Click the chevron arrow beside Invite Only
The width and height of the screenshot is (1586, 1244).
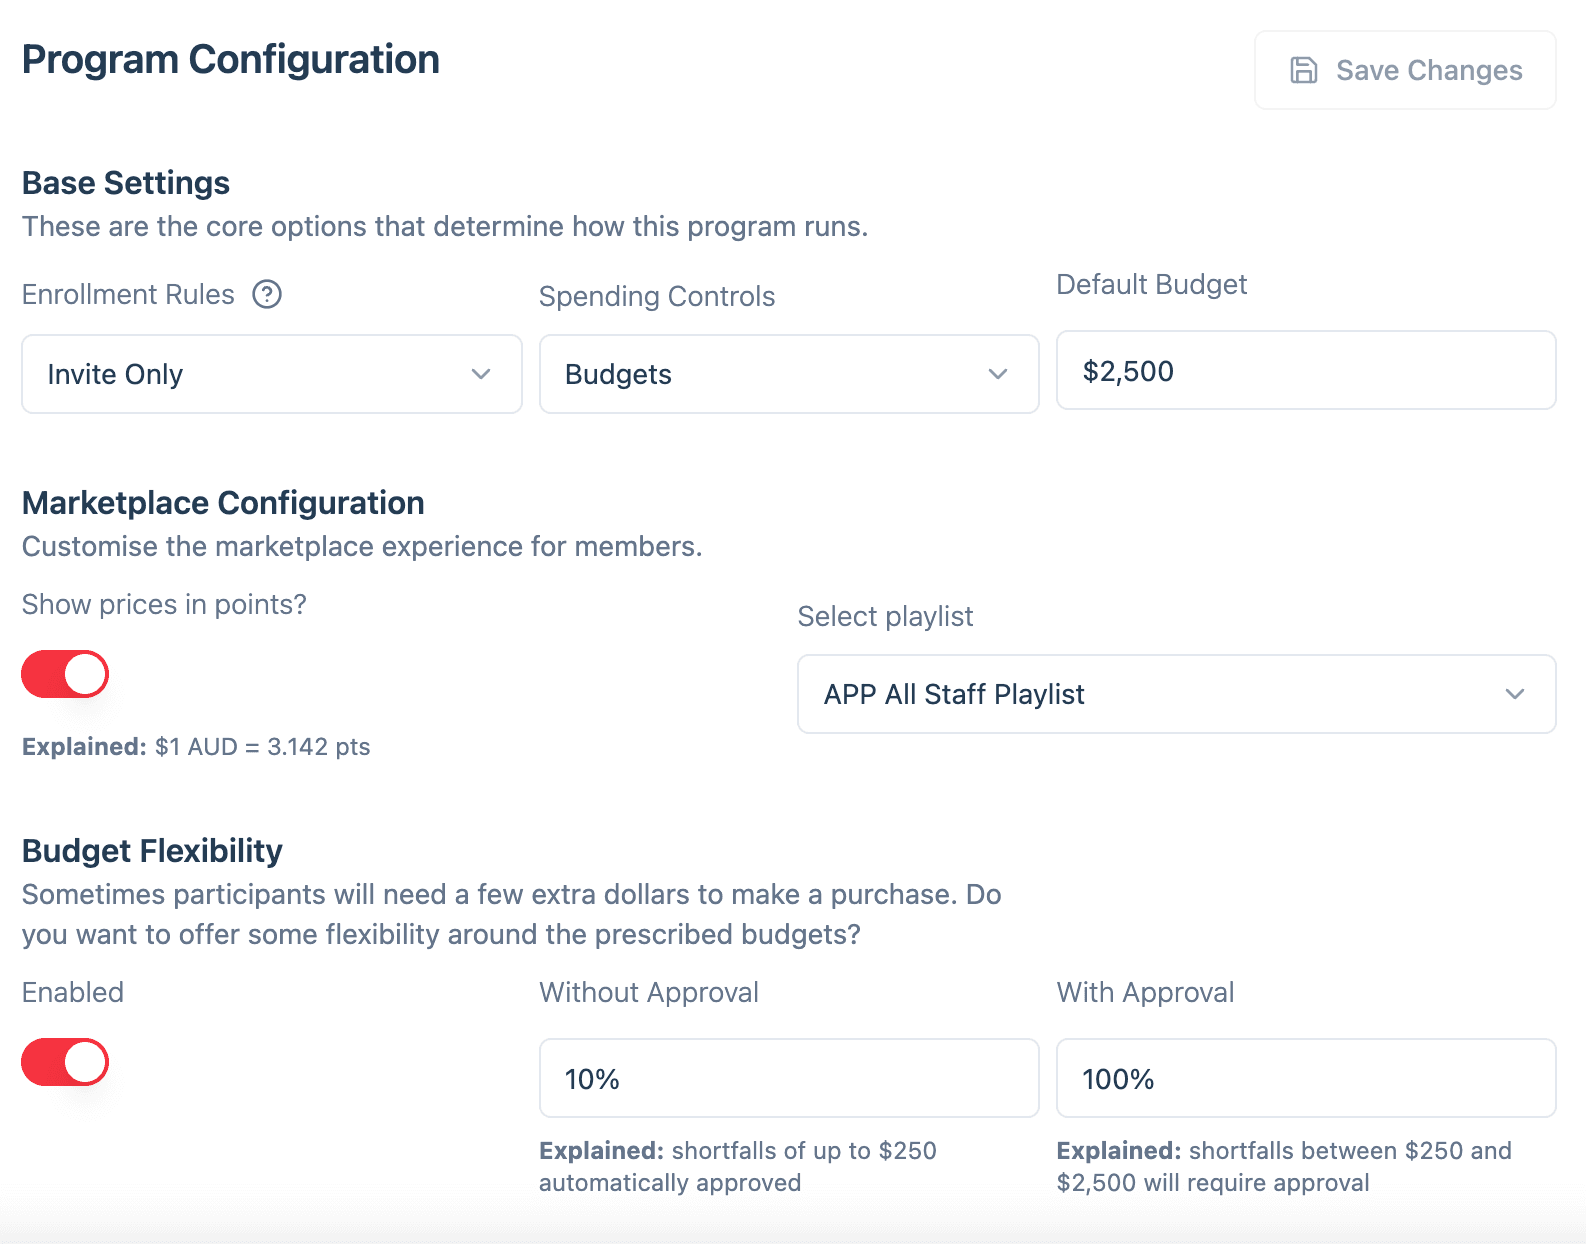coord(481,374)
